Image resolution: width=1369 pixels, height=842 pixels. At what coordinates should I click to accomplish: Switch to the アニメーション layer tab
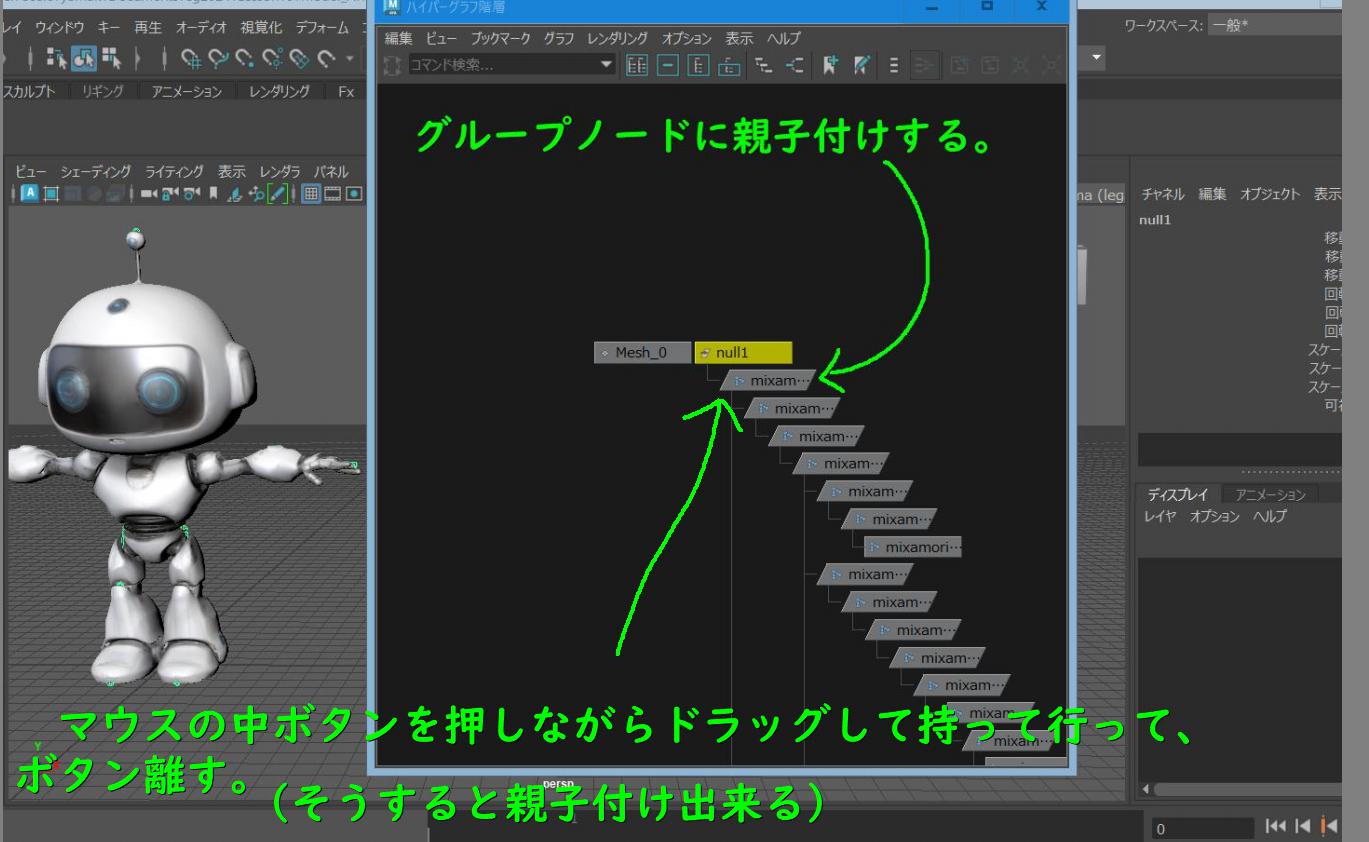pyautogui.click(x=1270, y=494)
